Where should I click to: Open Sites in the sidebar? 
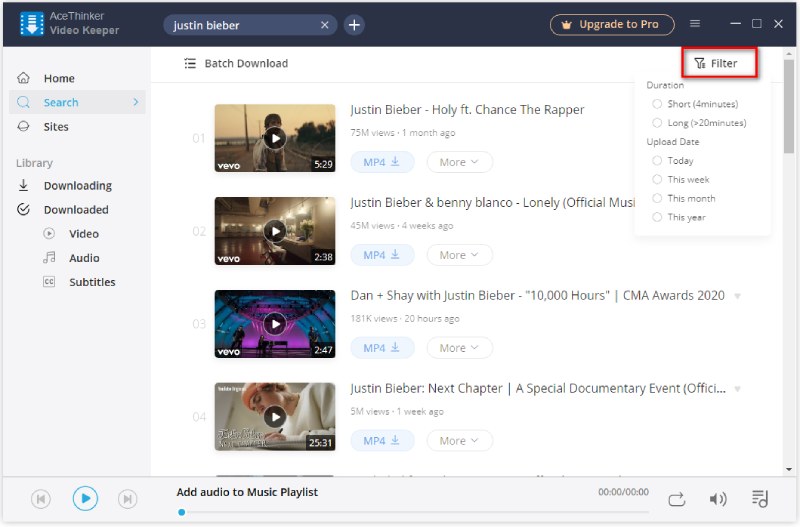tap(77, 127)
